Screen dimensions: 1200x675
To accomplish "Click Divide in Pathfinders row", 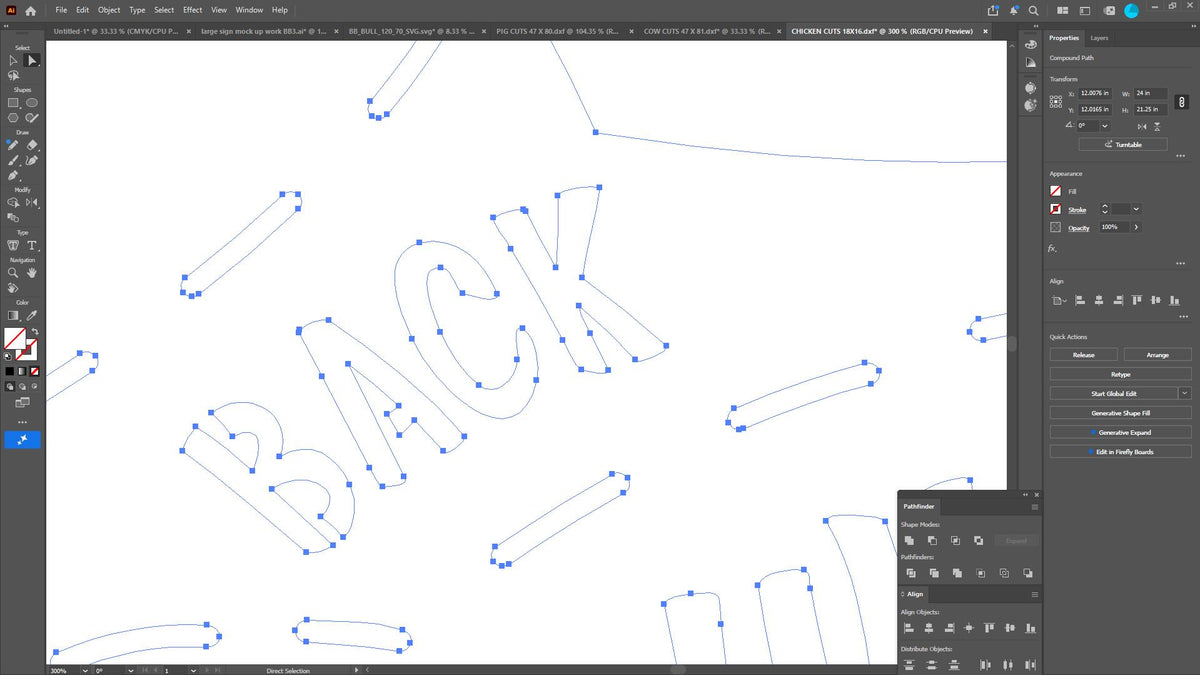I will point(911,573).
